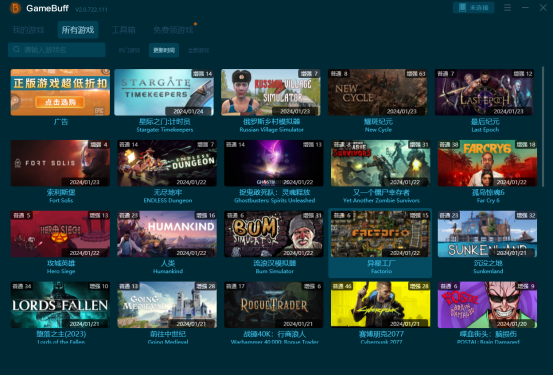Select the Factorio game tile

pyautogui.click(x=380, y=243)
